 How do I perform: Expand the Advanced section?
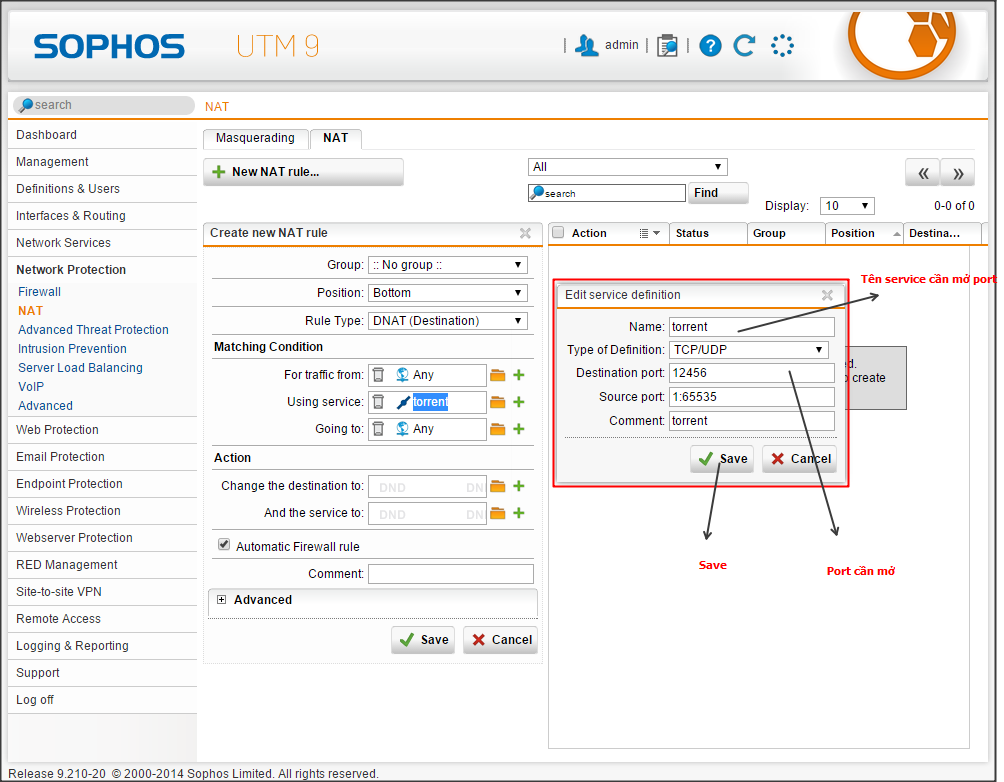point(222,600)
